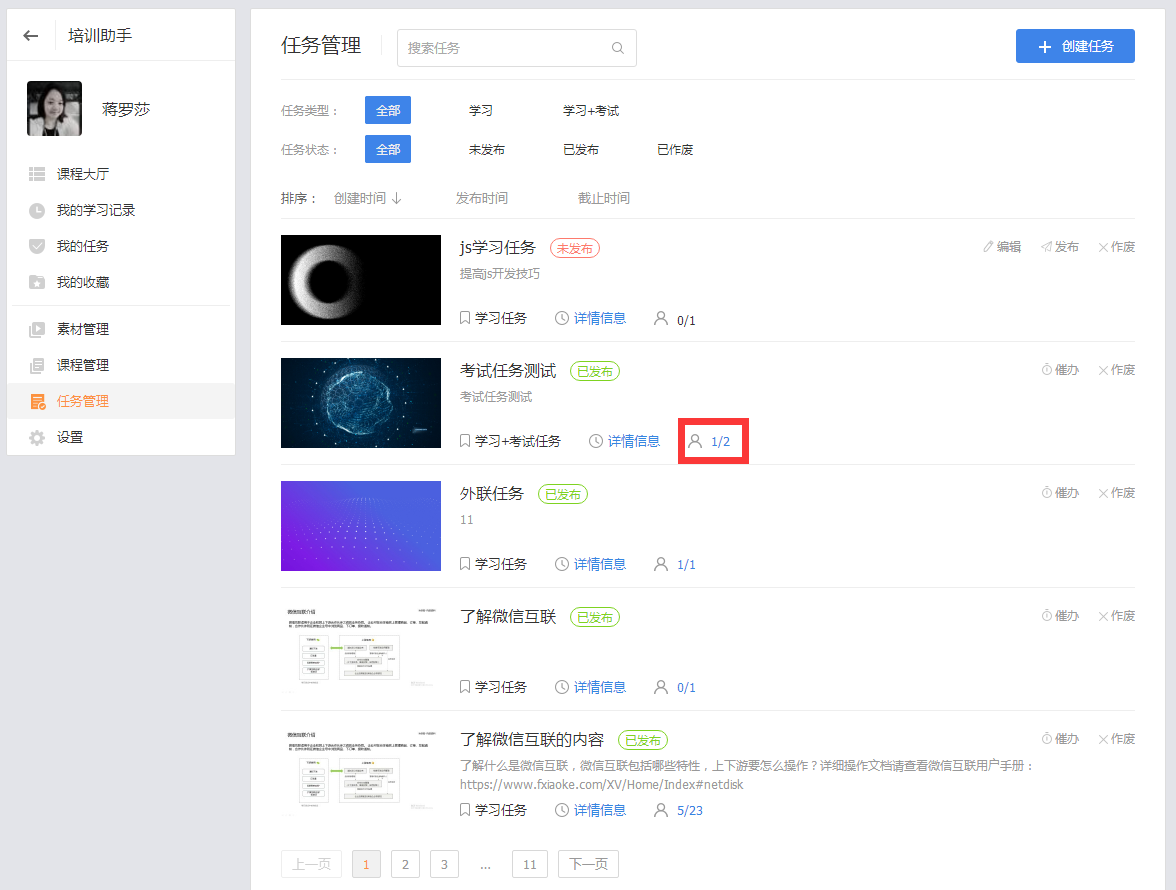Click bookmark icon beside 学习+考试任务

click(x=465, y=441)
